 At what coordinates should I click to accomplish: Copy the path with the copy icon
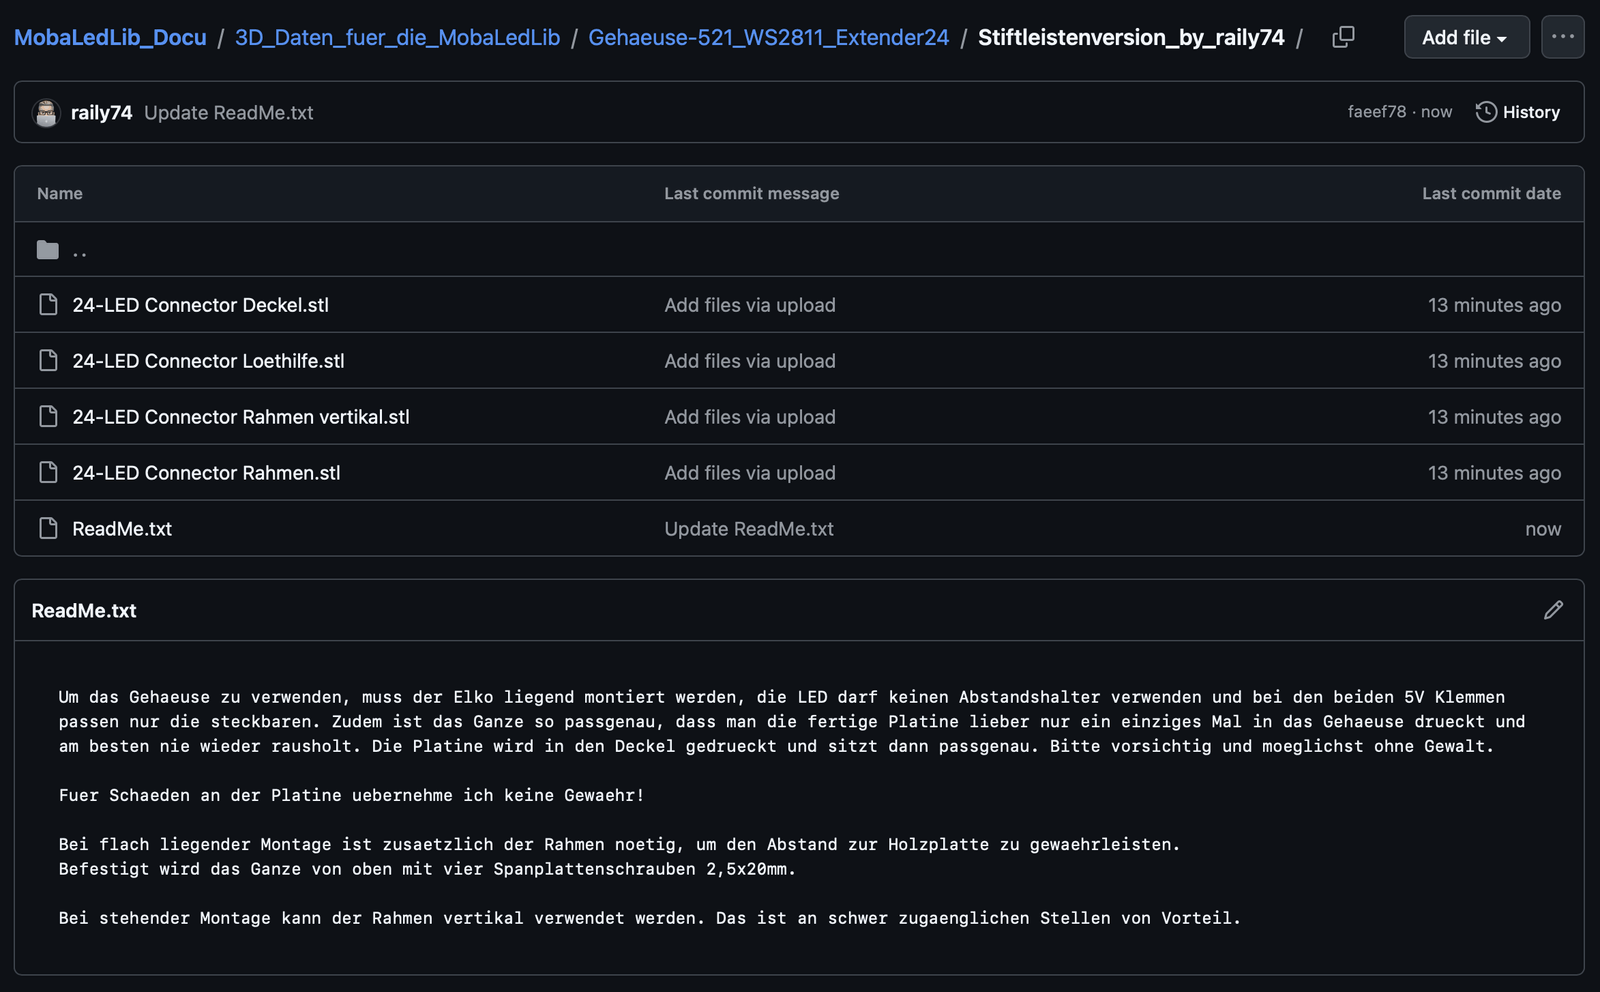[x=1343, y=37]
